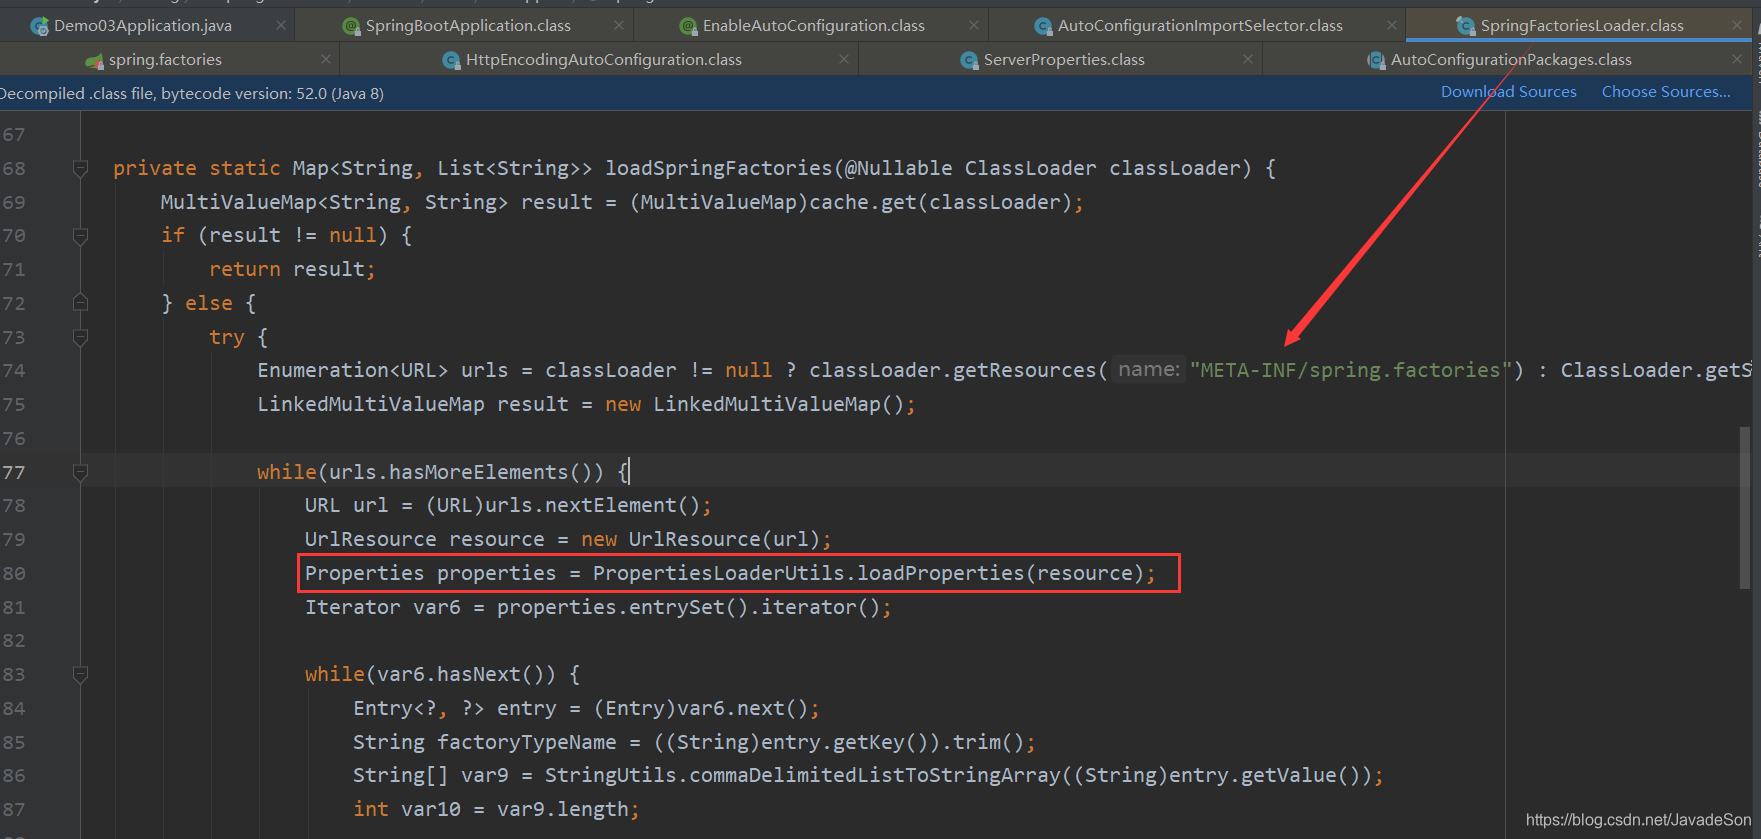
Task: Collapse if block at line 70
Action: click(x=81, y=236)
